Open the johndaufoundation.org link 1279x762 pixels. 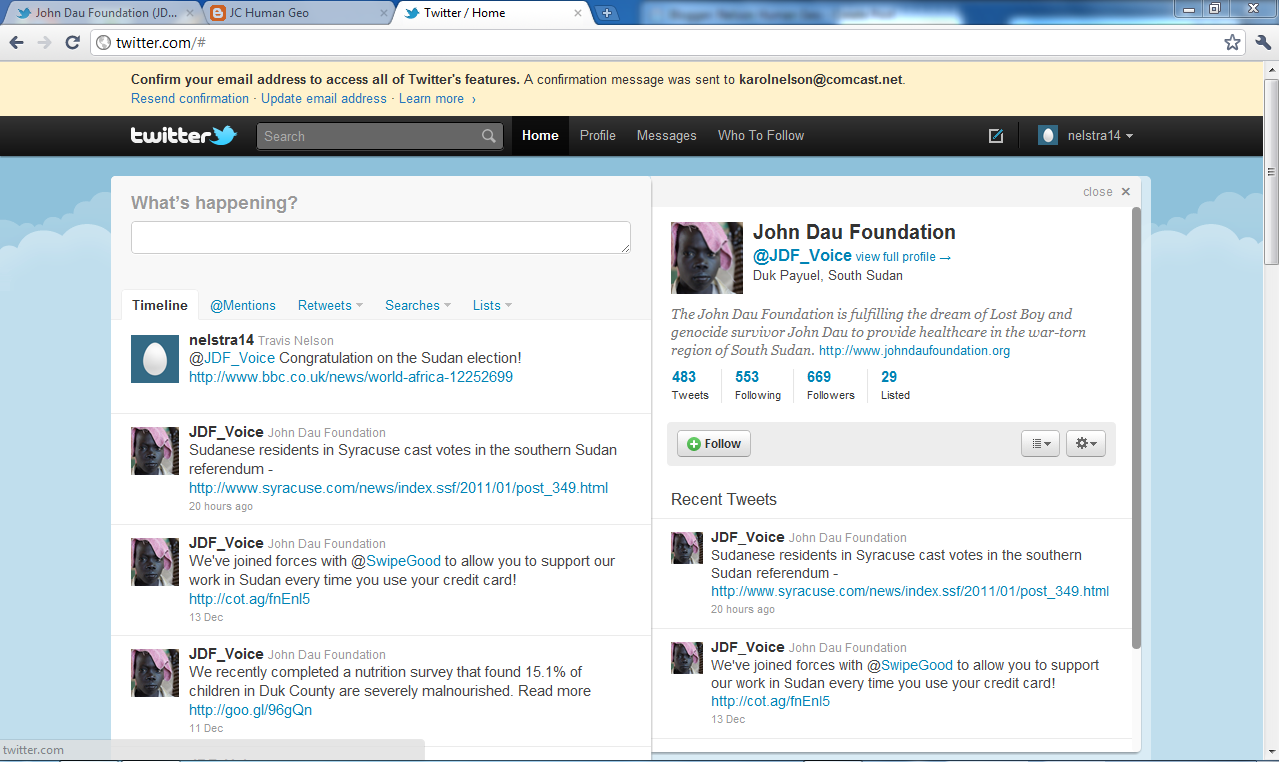(x=914, y=351)
